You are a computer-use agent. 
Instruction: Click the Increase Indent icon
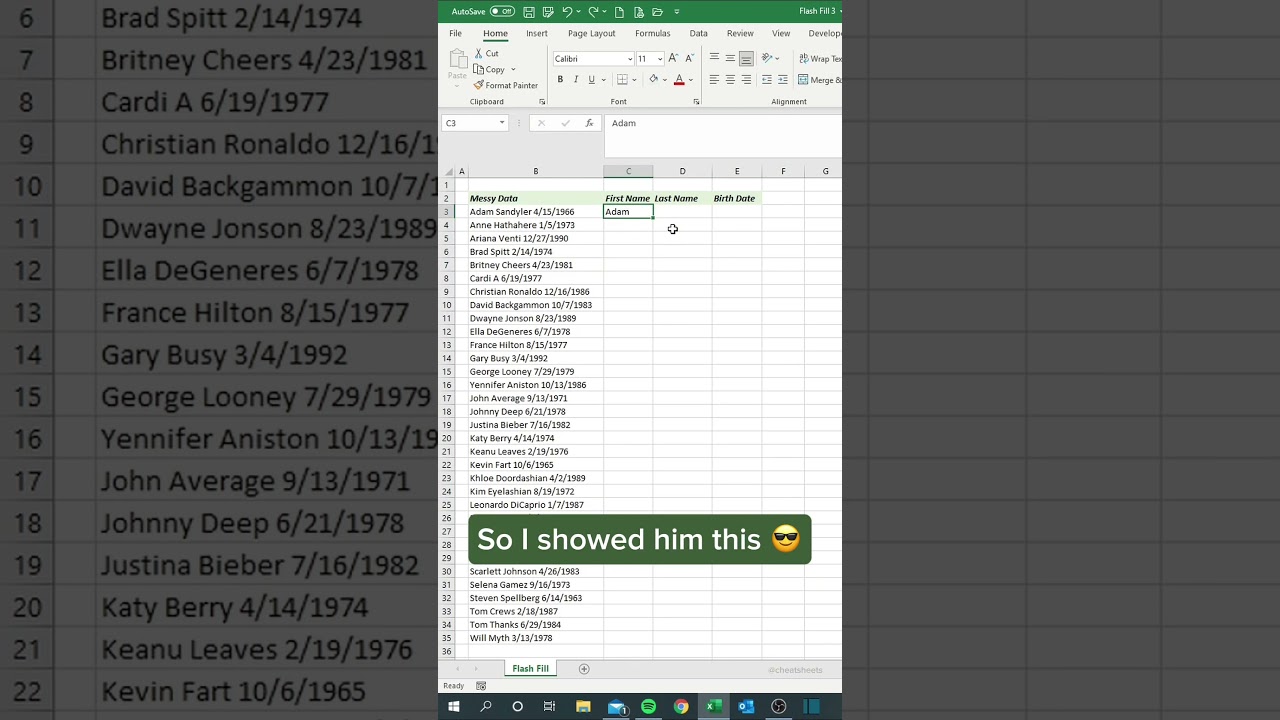[783, 80]
